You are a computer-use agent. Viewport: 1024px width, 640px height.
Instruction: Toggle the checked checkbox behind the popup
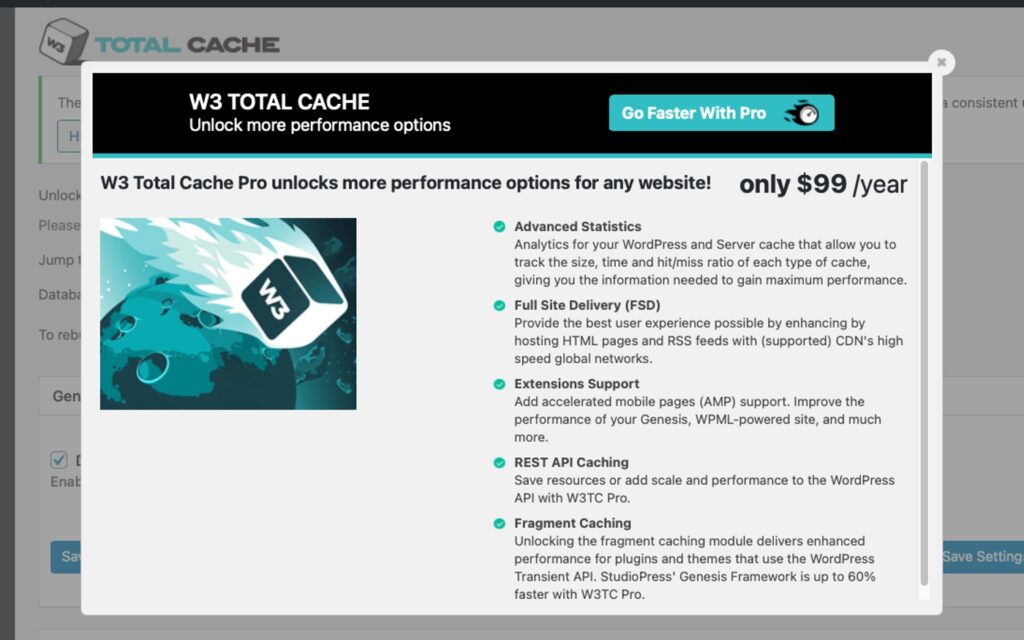[x=58, y=460]
